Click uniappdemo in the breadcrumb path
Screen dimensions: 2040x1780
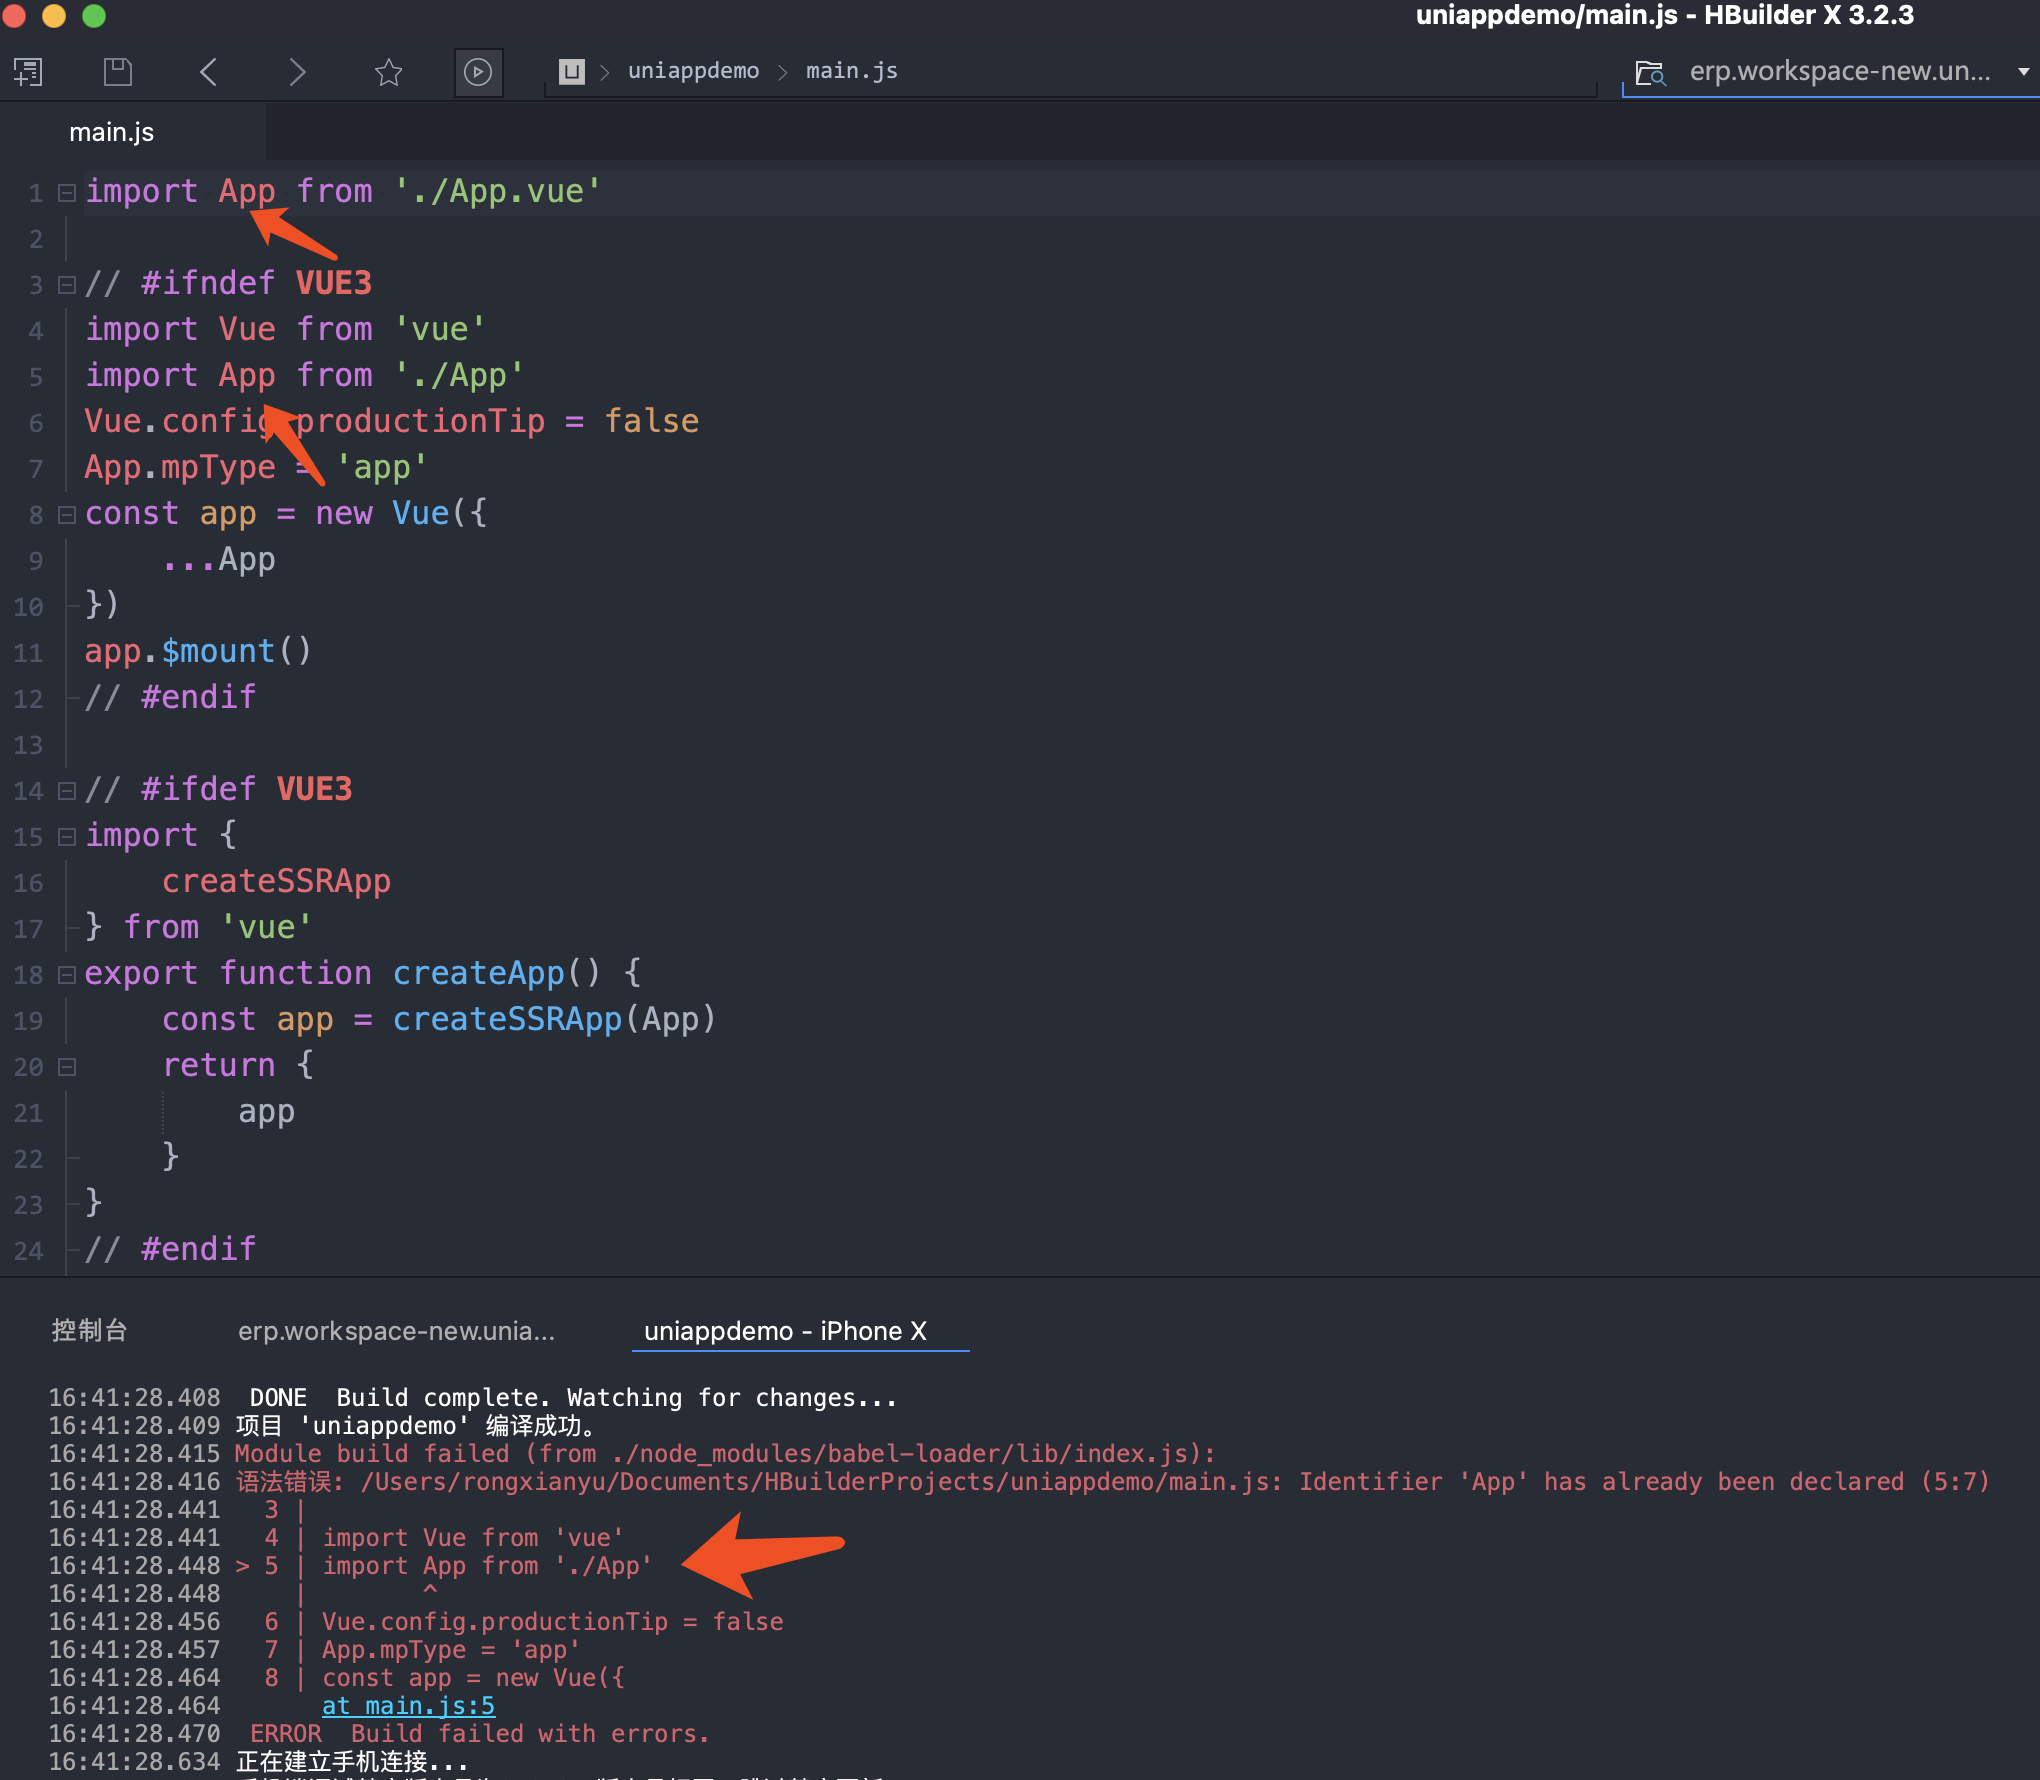pyautogui.click(x=693, y=71)
